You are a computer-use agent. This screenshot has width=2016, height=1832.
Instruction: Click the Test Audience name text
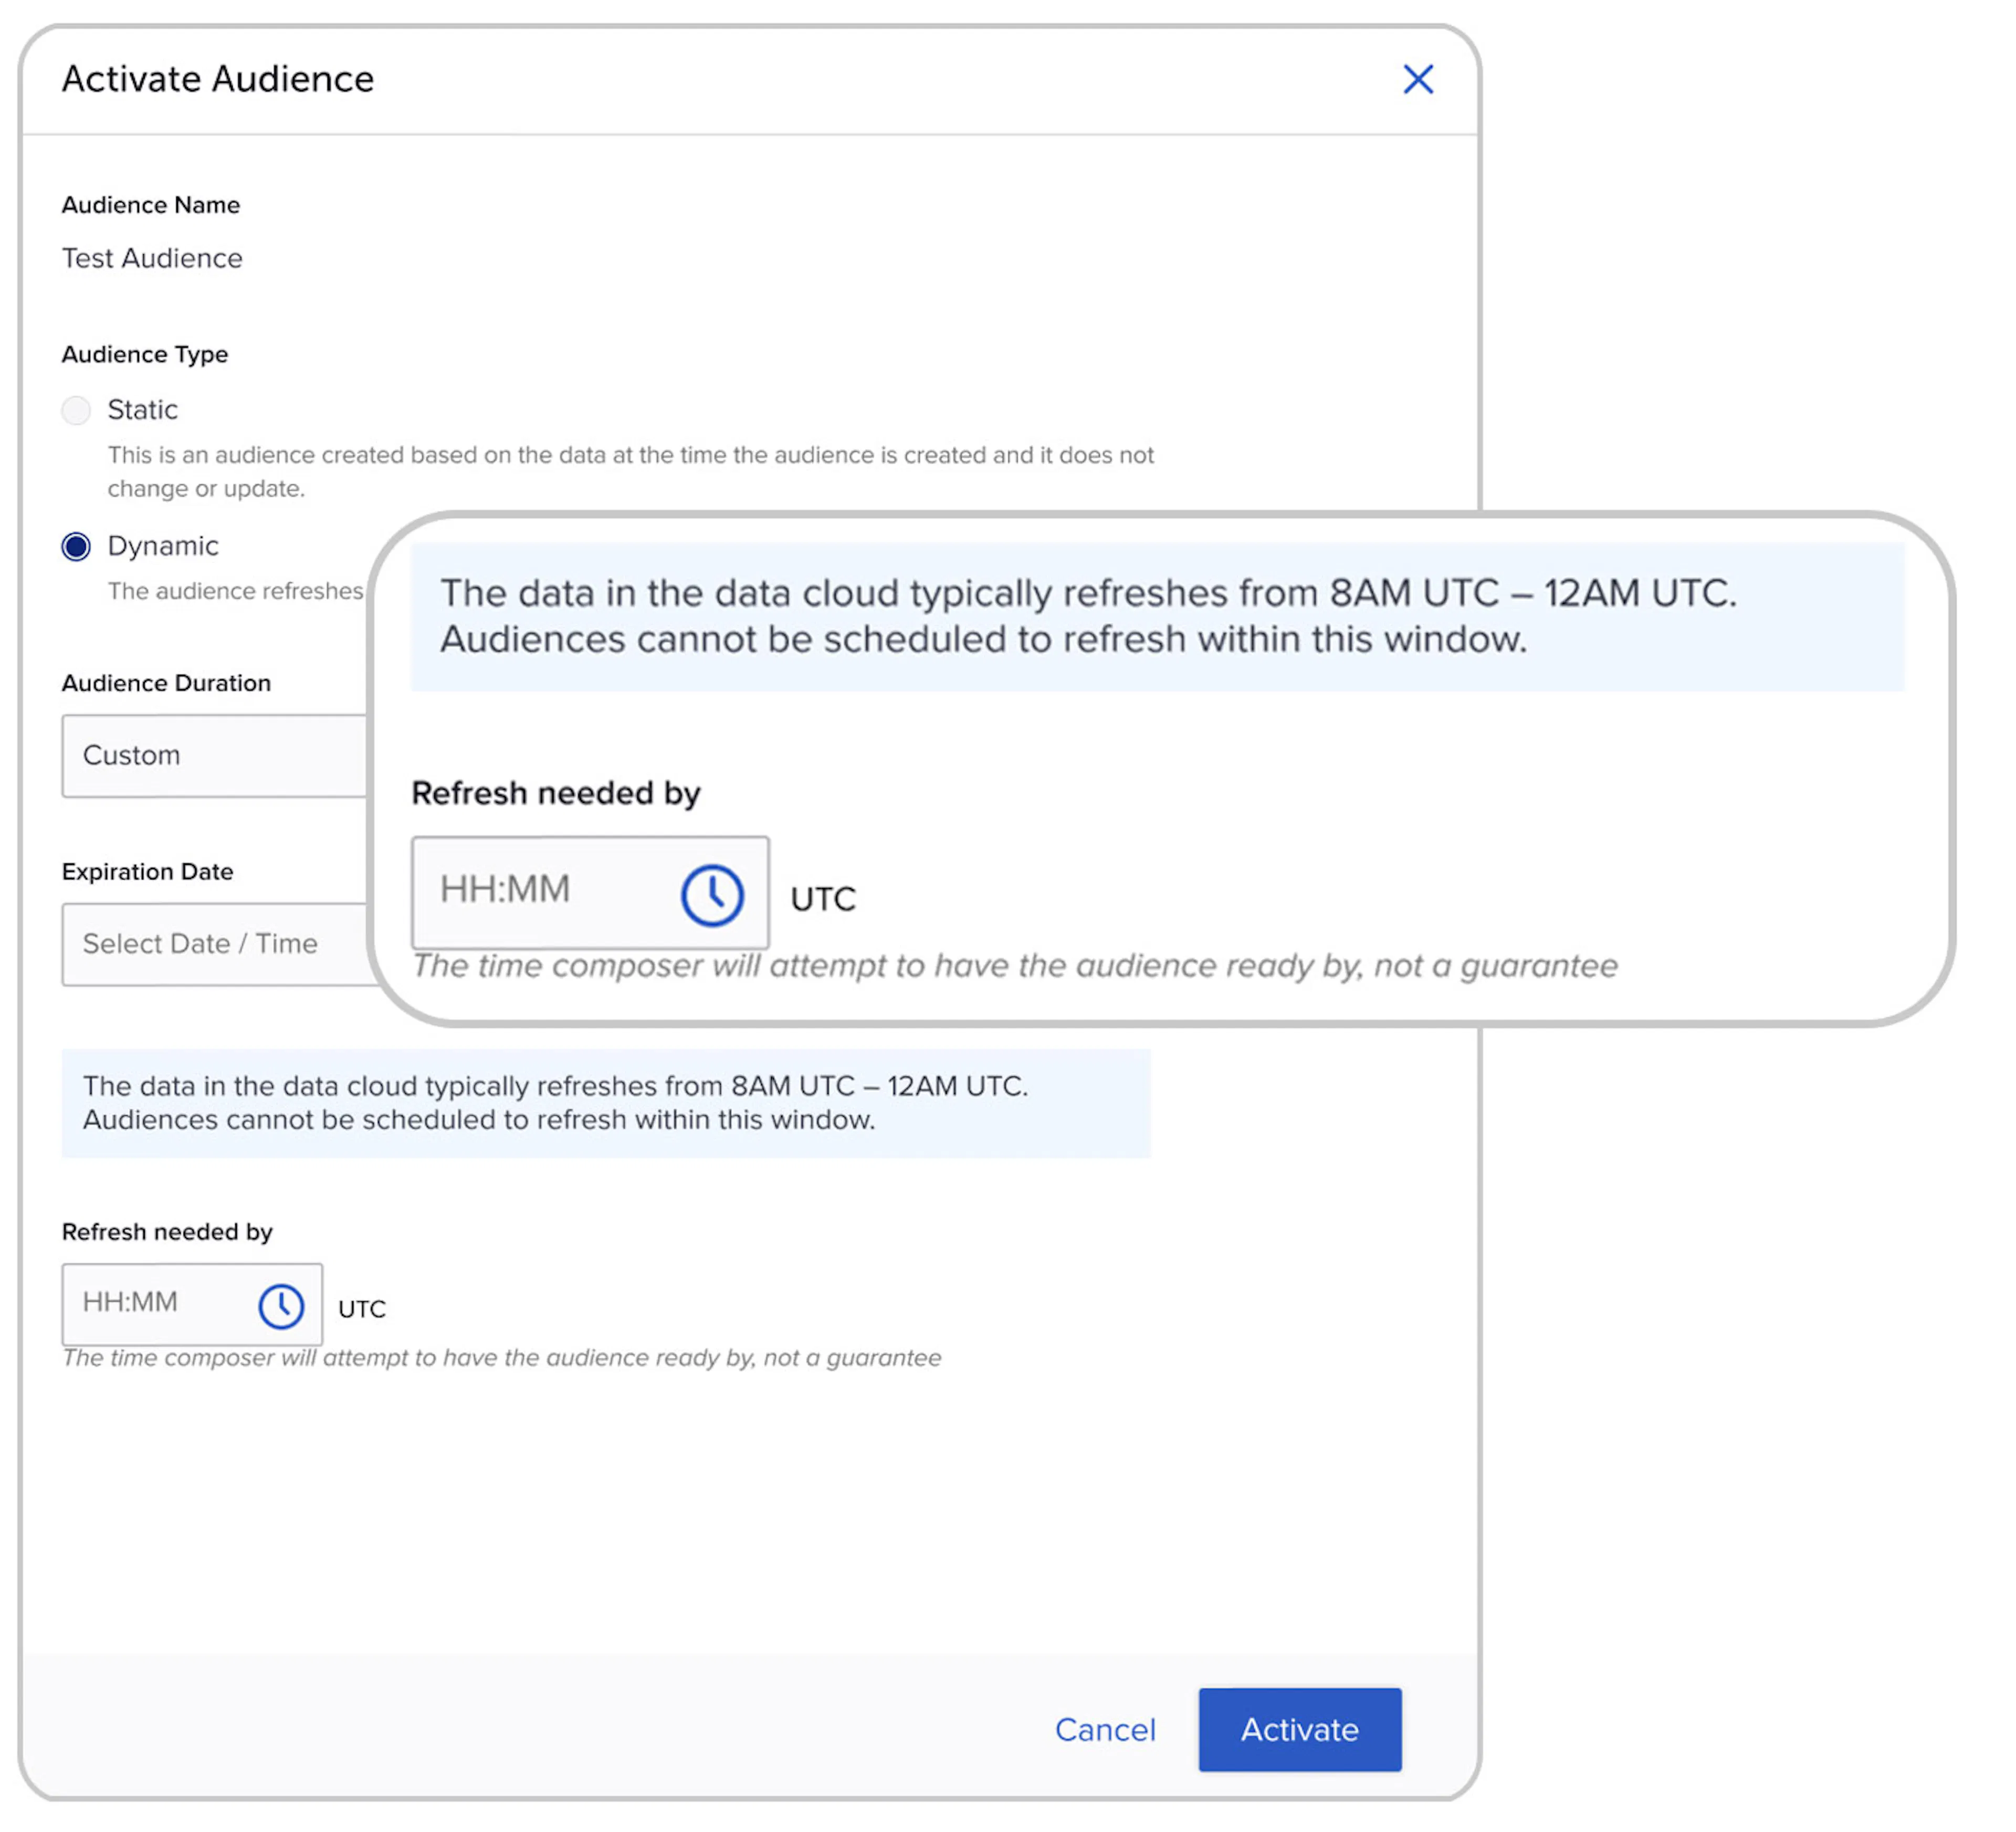(x=152, y=258)
